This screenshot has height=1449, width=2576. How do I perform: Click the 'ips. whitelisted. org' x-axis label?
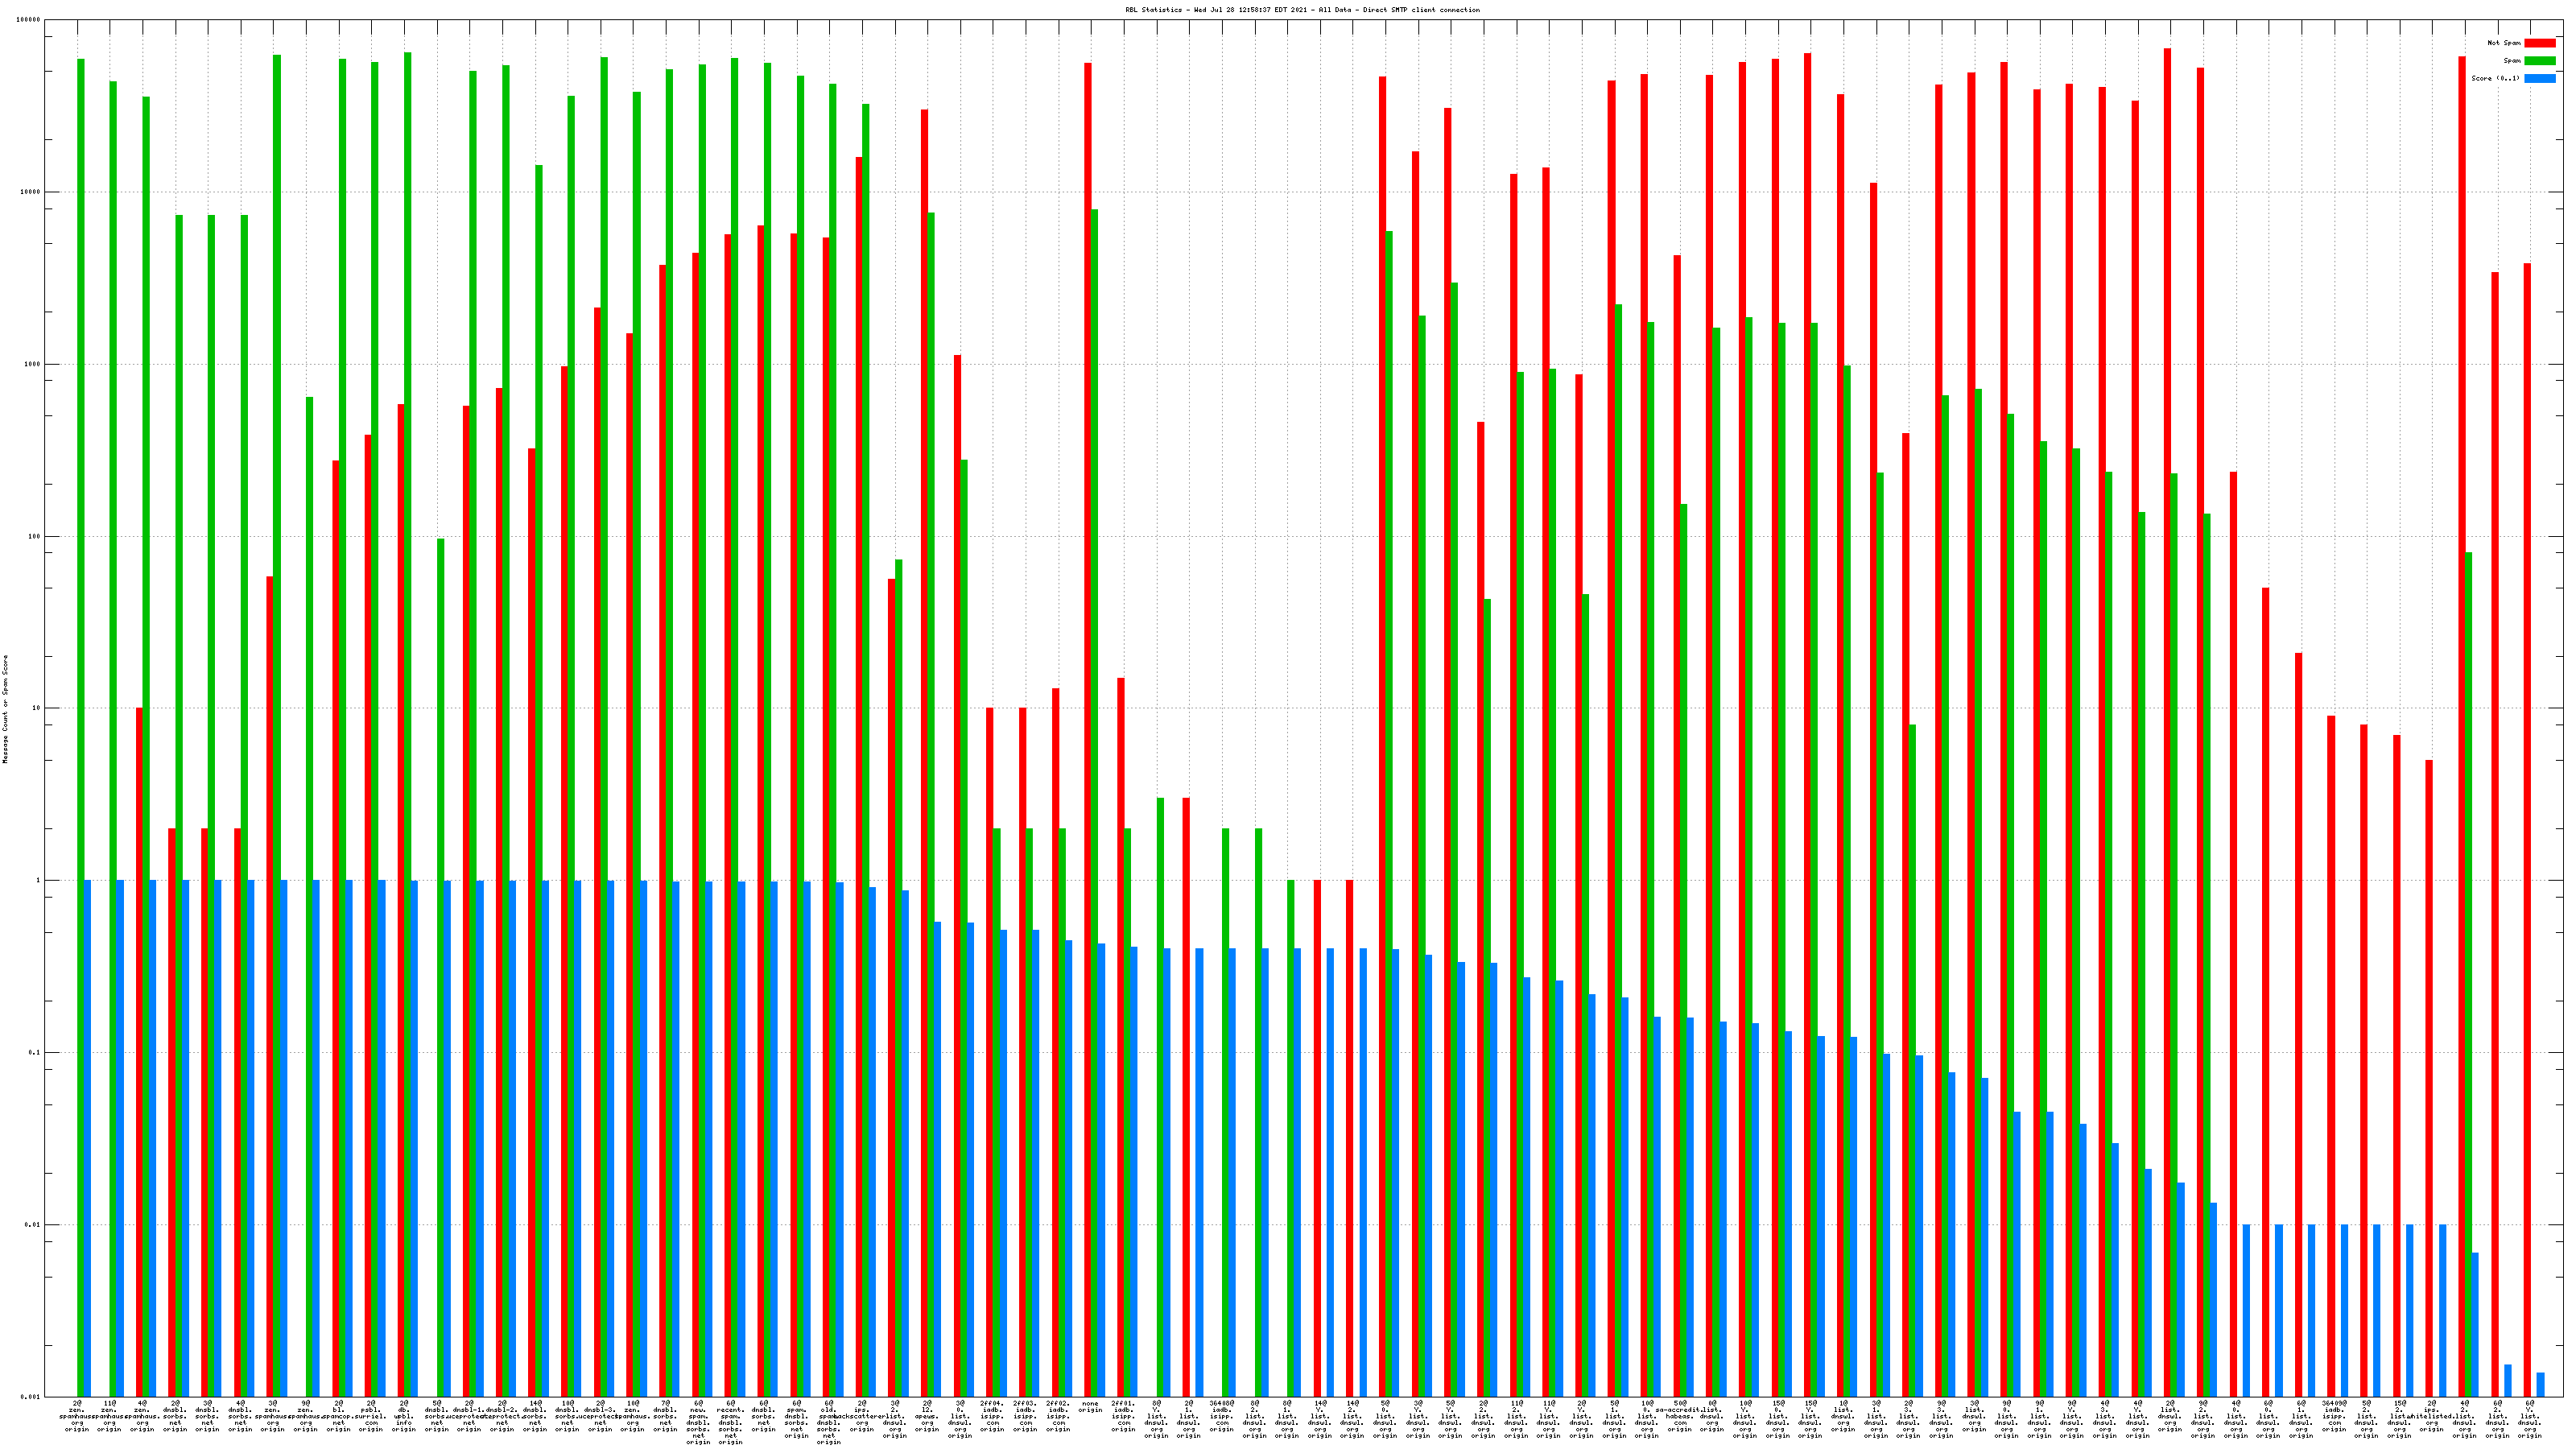click(2431, 1416)
